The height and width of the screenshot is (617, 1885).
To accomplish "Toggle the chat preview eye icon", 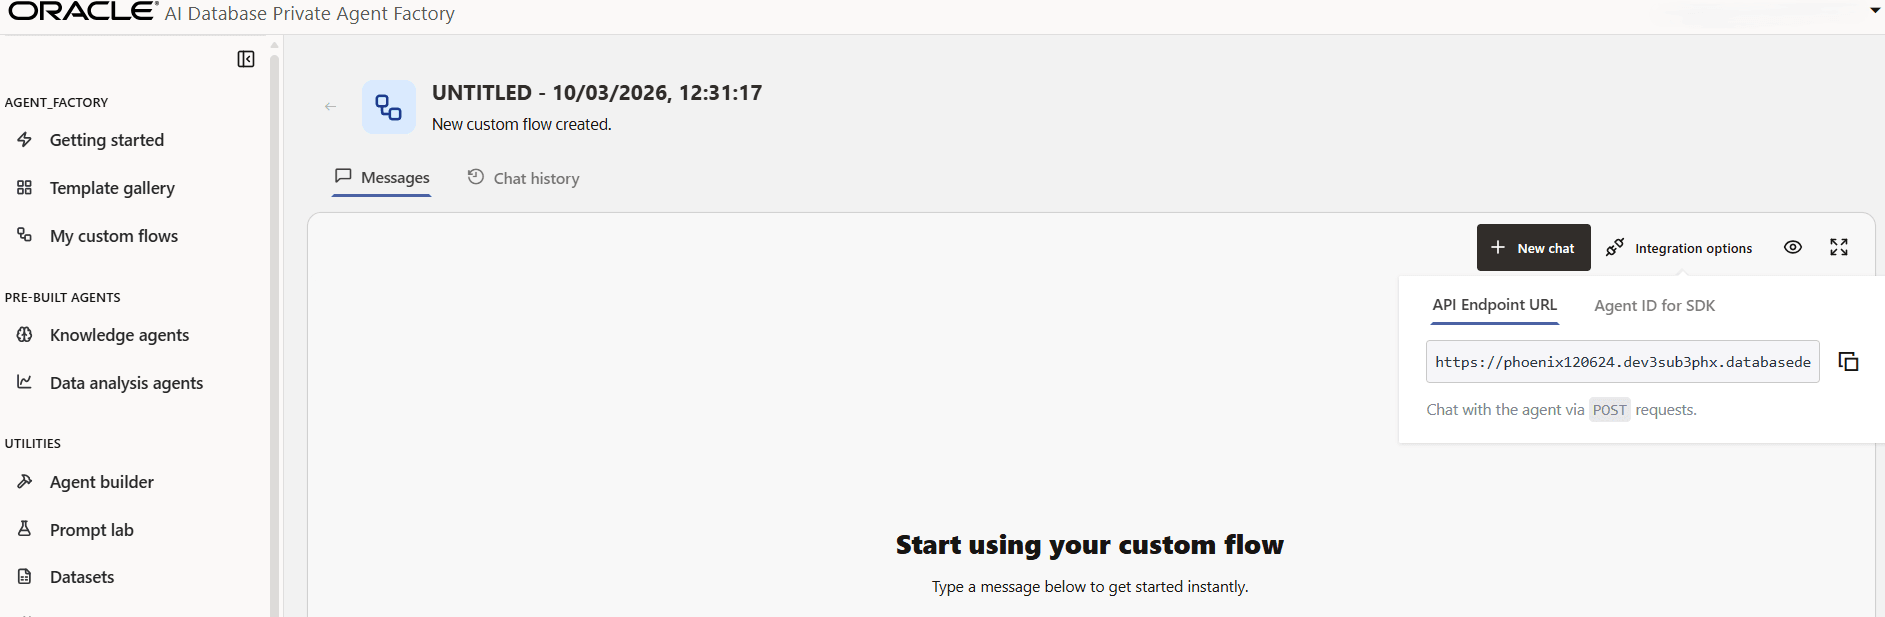I will point(1792,247).
